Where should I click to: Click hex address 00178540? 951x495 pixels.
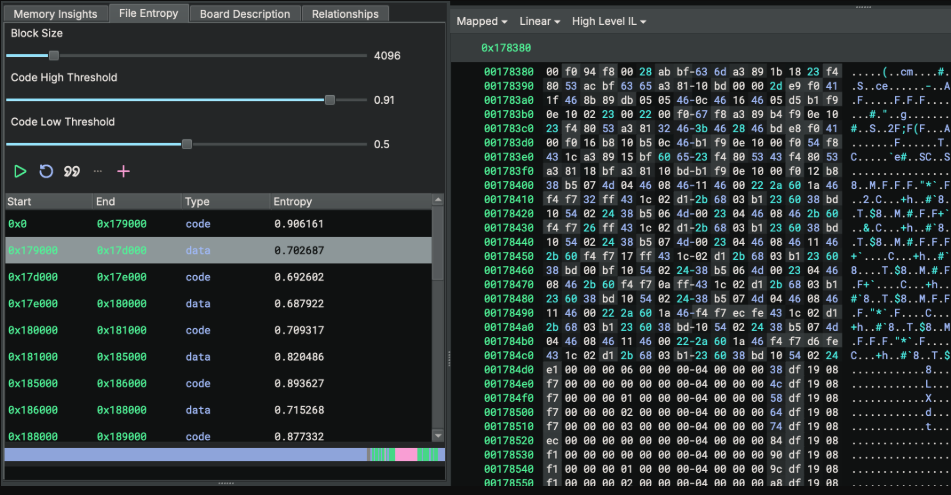[509, 469]
